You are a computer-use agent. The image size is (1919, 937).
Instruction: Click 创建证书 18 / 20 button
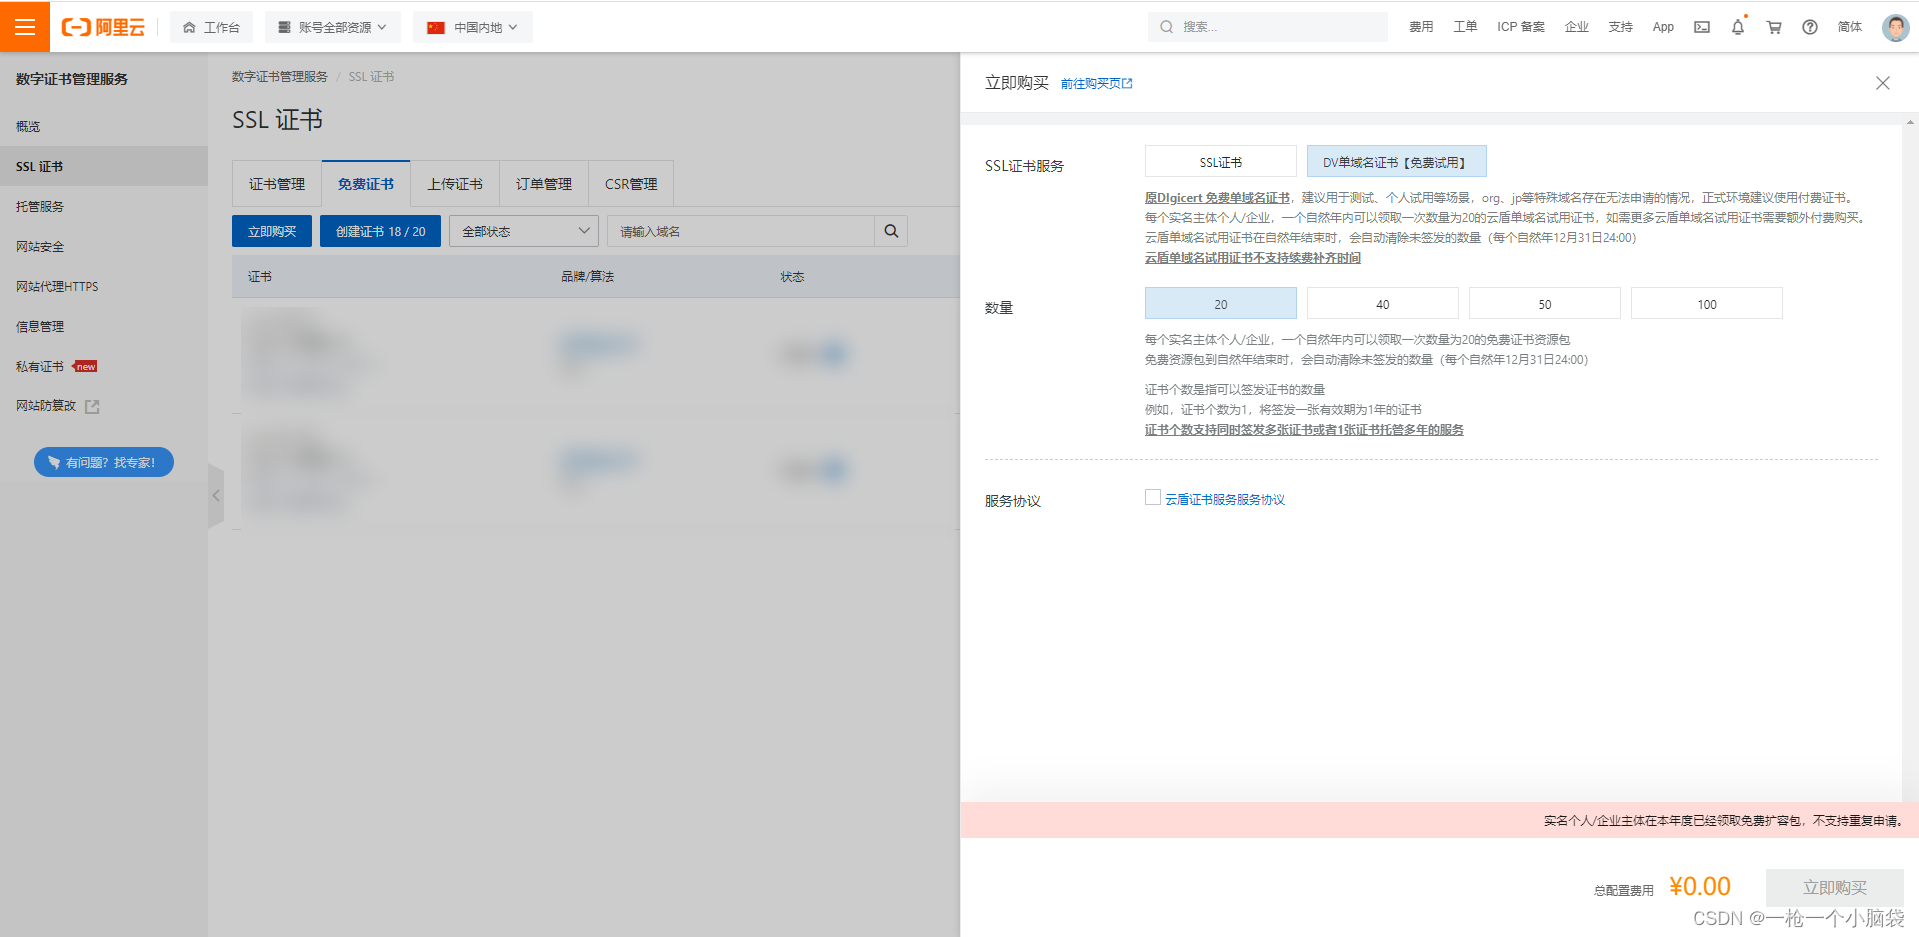coord(380,231)
